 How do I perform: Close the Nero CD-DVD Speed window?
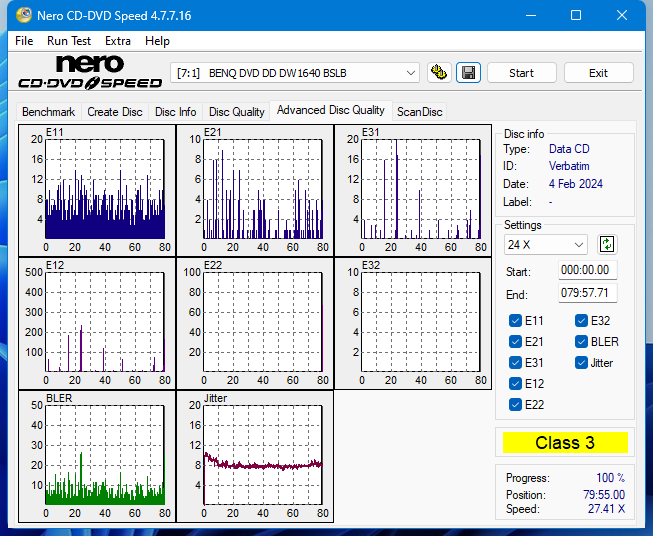tap(622, 15)
